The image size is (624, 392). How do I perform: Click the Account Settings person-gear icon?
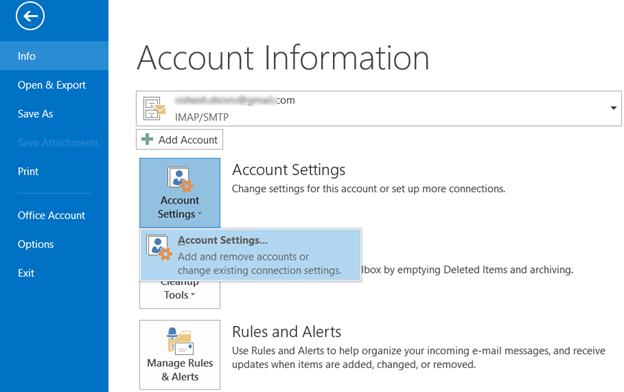tap(180, 179)
